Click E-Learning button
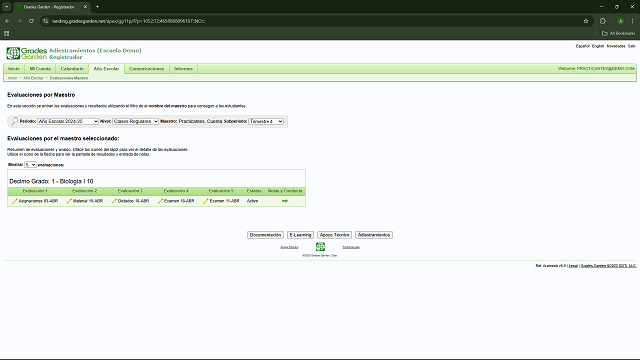 click(x=300, y=235)
